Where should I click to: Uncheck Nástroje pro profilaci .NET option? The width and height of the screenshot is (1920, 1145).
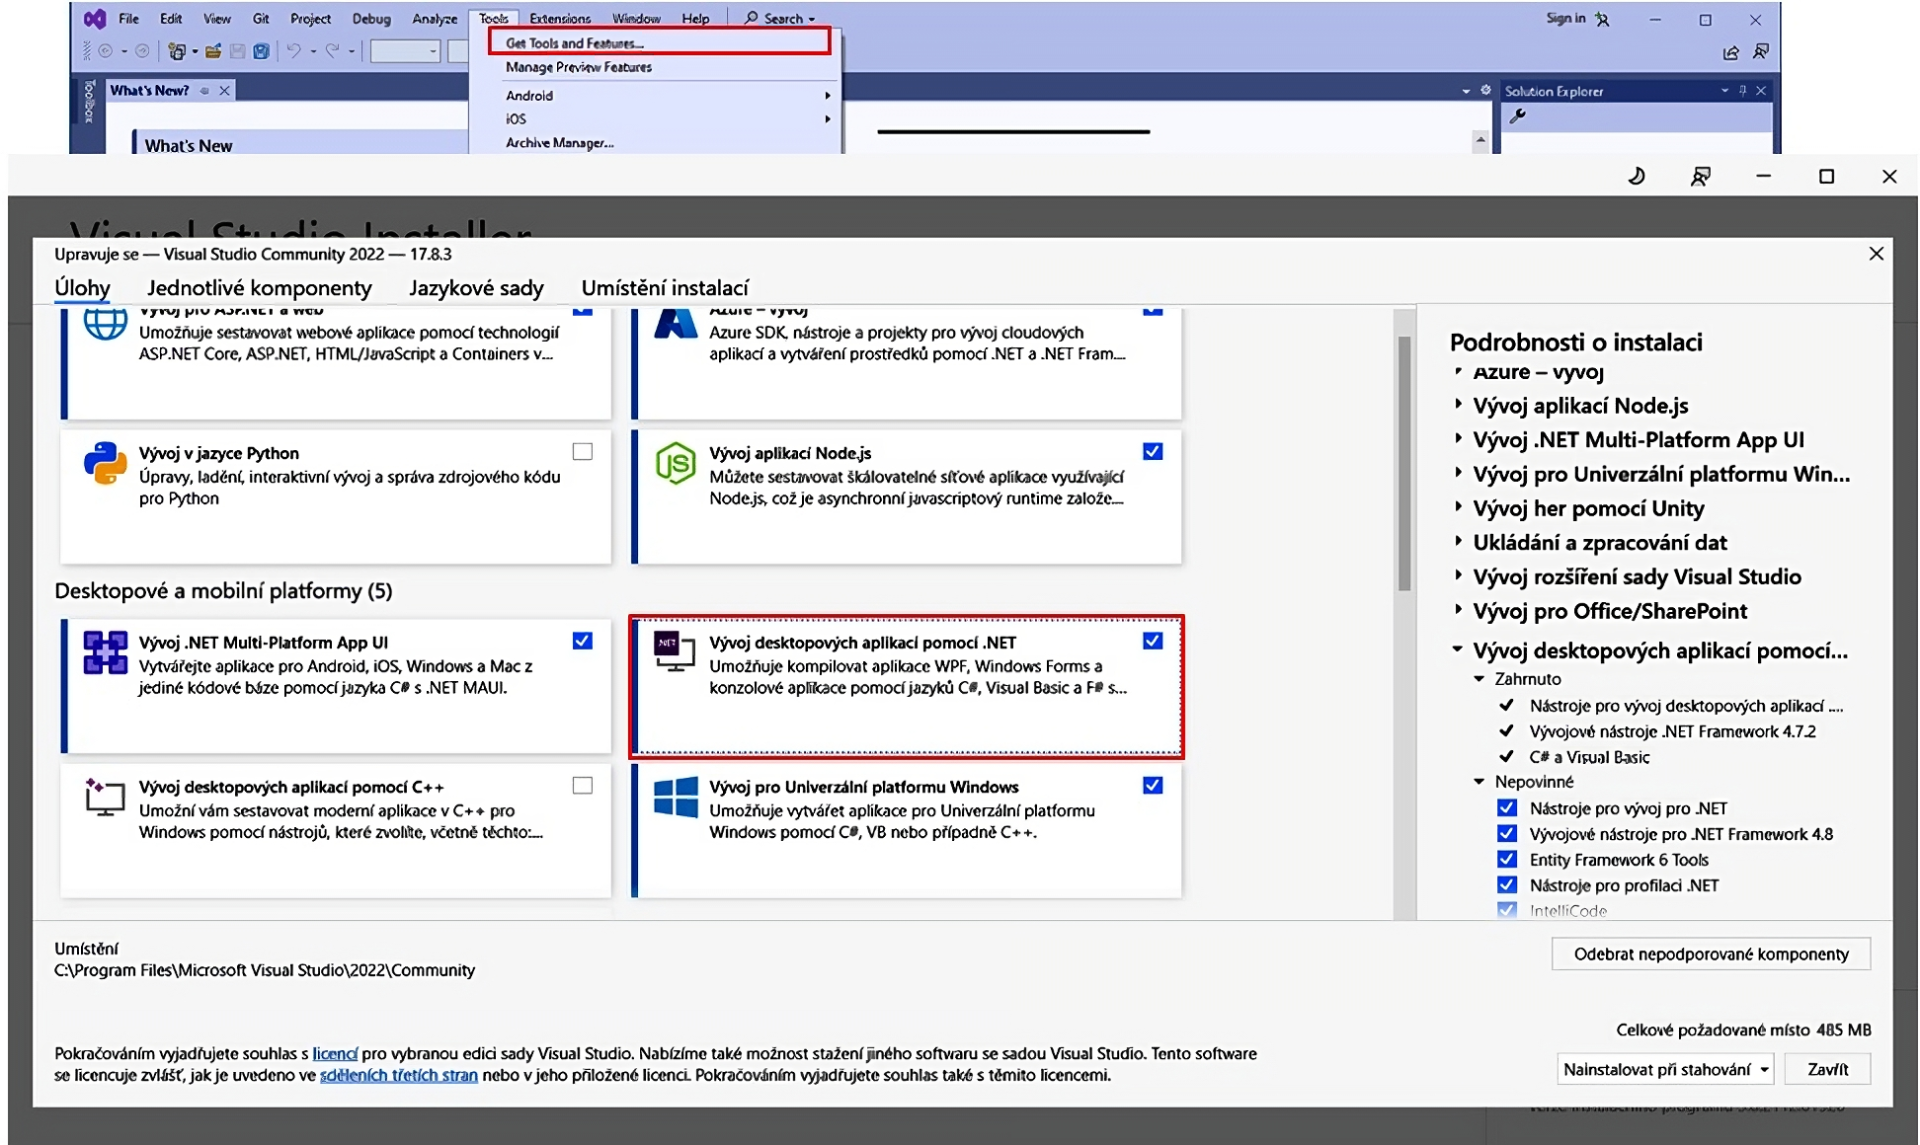pyautogui.click(x=1507, y=885)
